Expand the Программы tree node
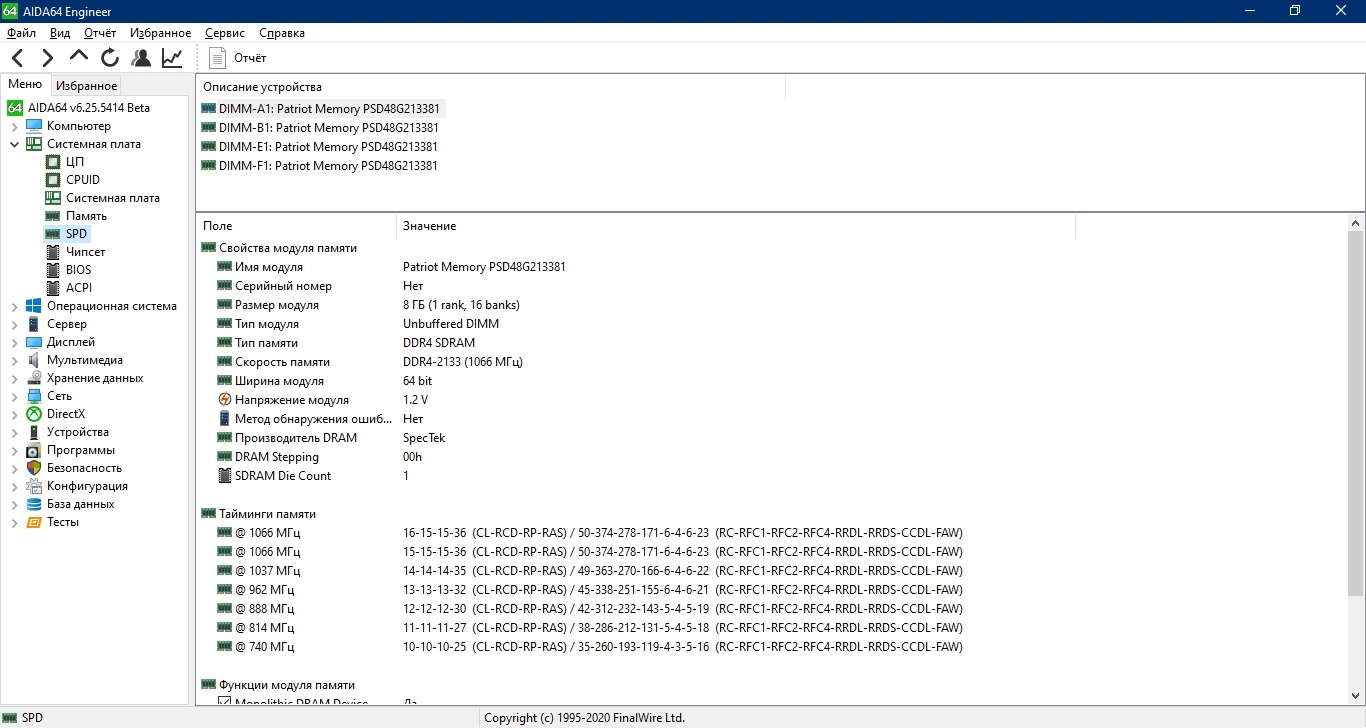 point(14,450)
